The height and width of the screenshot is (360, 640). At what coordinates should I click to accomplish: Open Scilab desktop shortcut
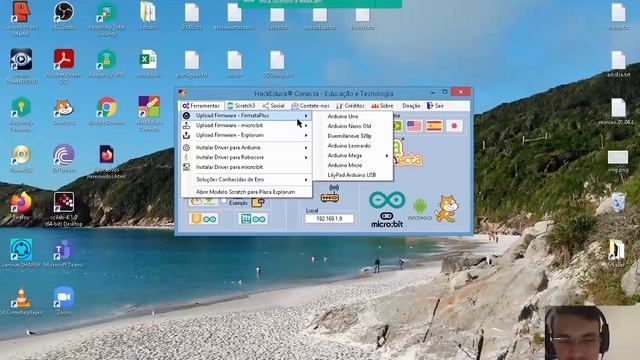(x=64, y=209)
